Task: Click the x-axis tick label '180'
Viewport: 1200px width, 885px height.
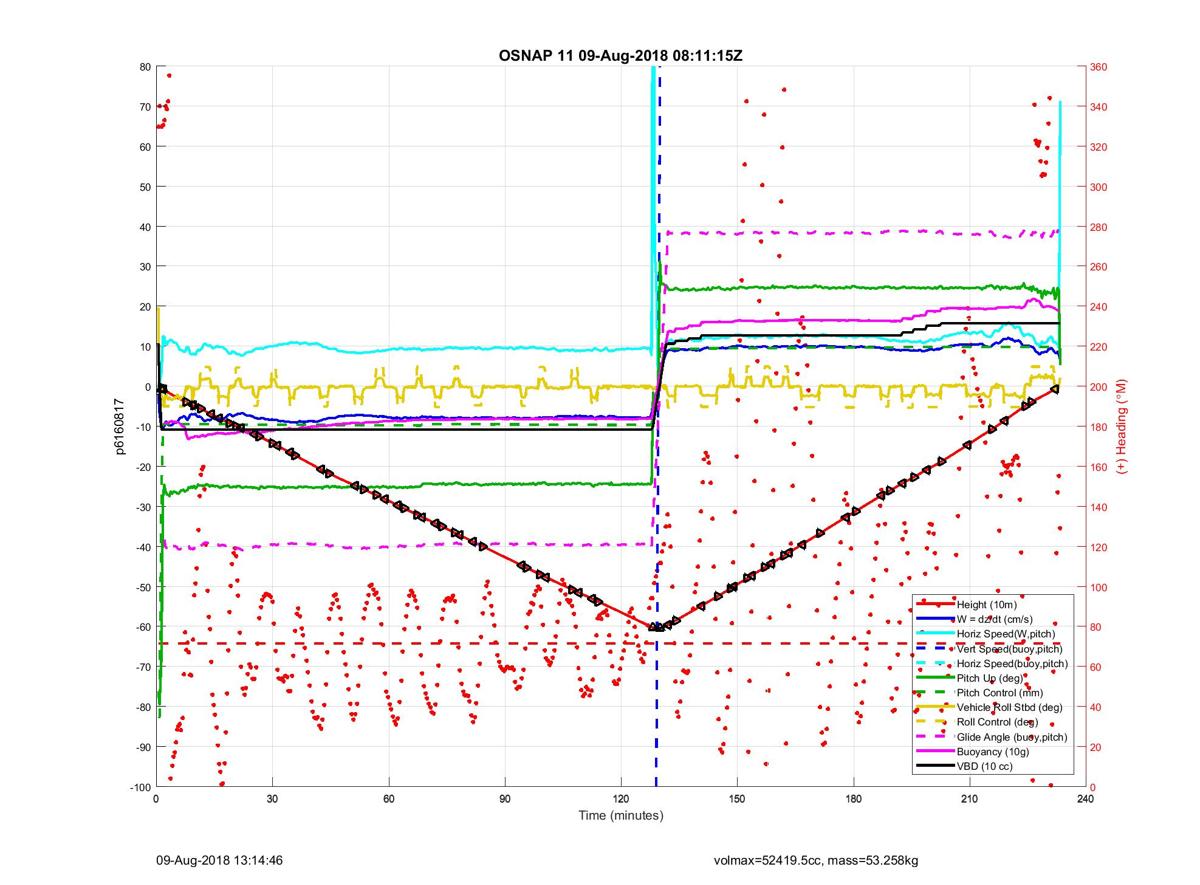Action: point(853,799)
